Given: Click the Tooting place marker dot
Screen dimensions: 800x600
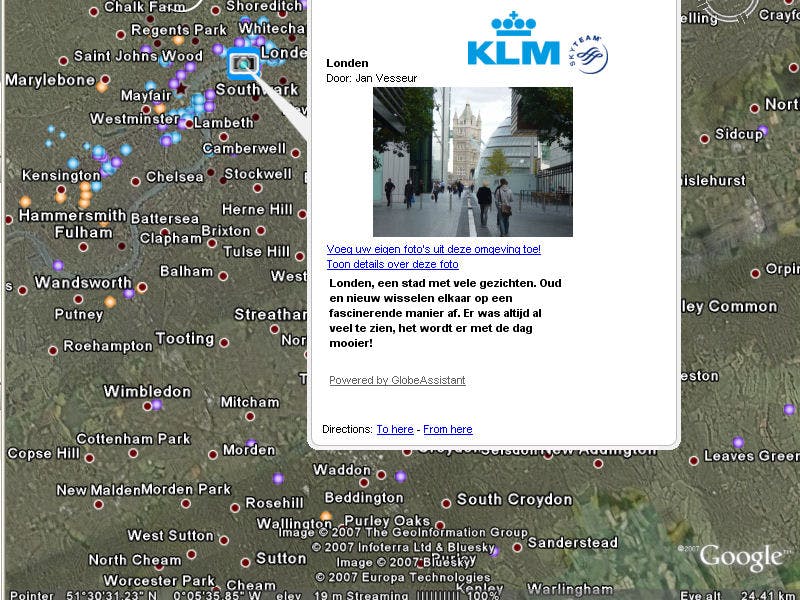Looking at the screenshot, I should [x=224, y=342].
